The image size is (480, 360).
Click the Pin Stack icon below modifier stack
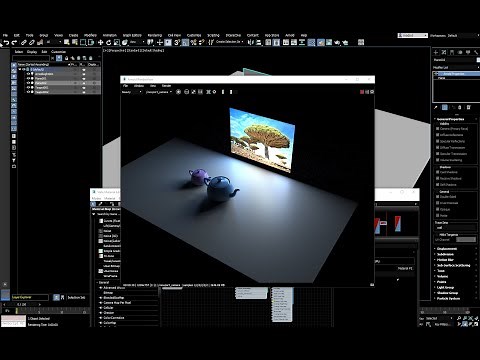(436, 107)
